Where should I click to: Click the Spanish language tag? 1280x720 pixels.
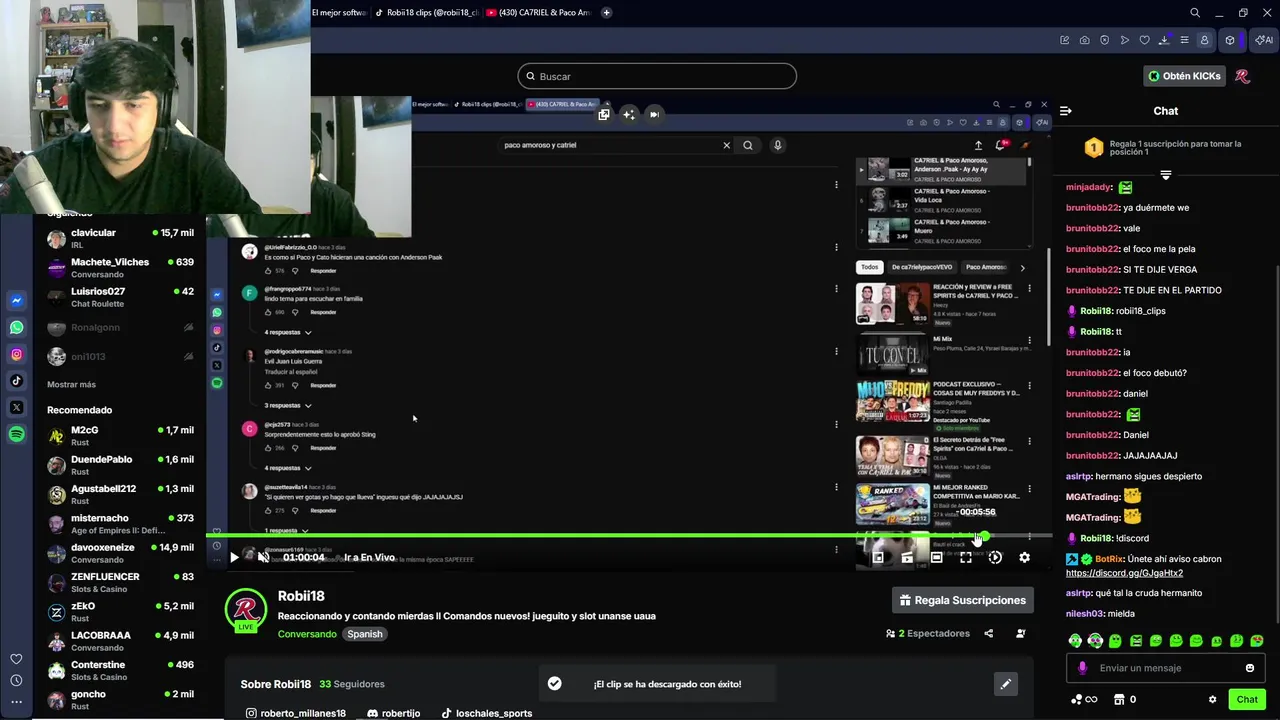pyautogui.click(x=365, y=634)
